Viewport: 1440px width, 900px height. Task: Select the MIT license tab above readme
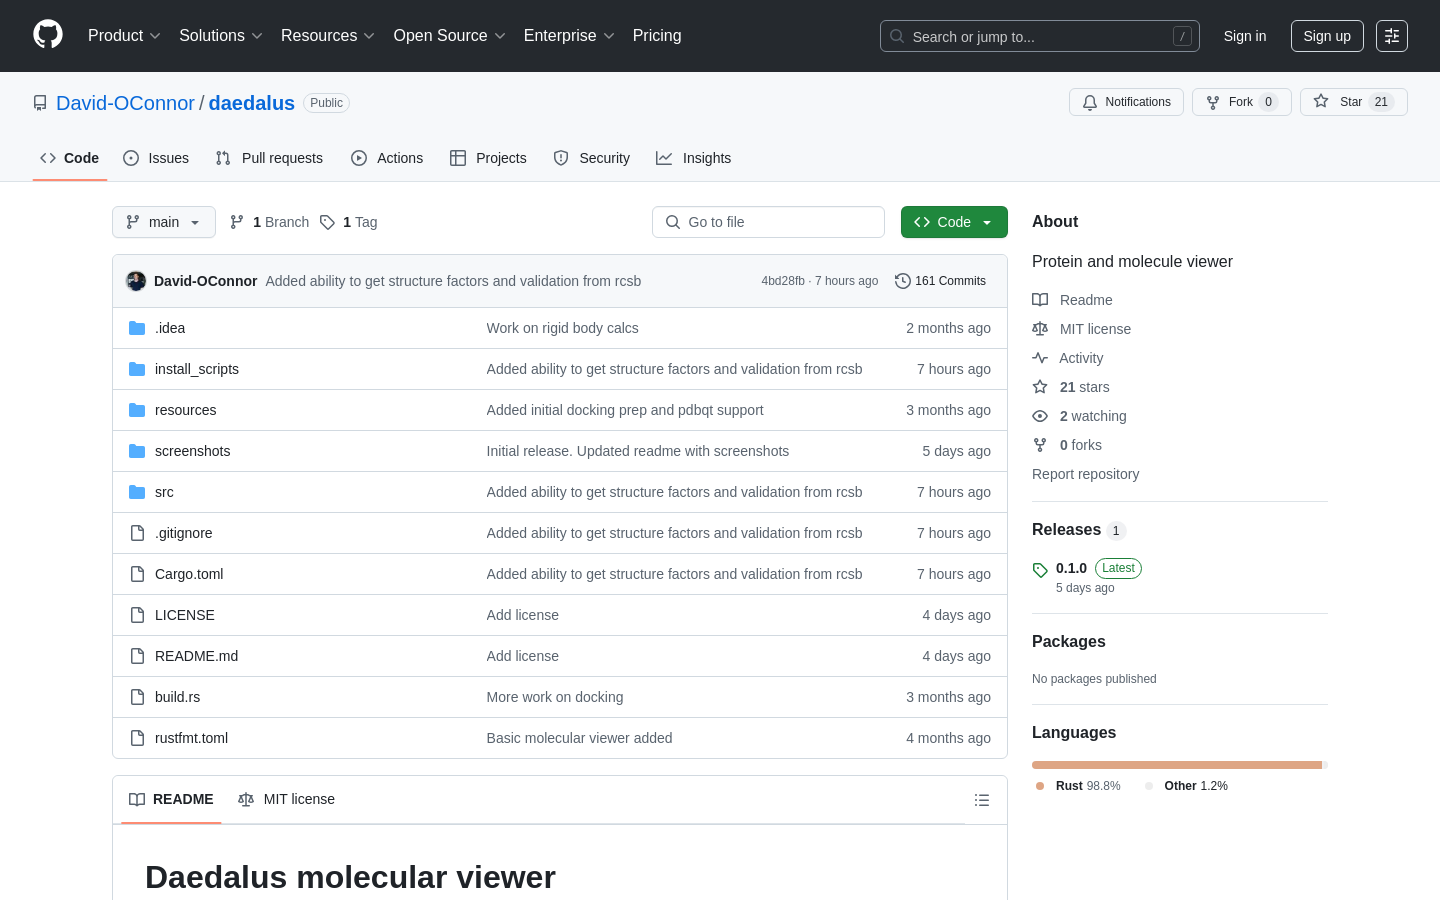pyautogui.click(x=286, y=799)
